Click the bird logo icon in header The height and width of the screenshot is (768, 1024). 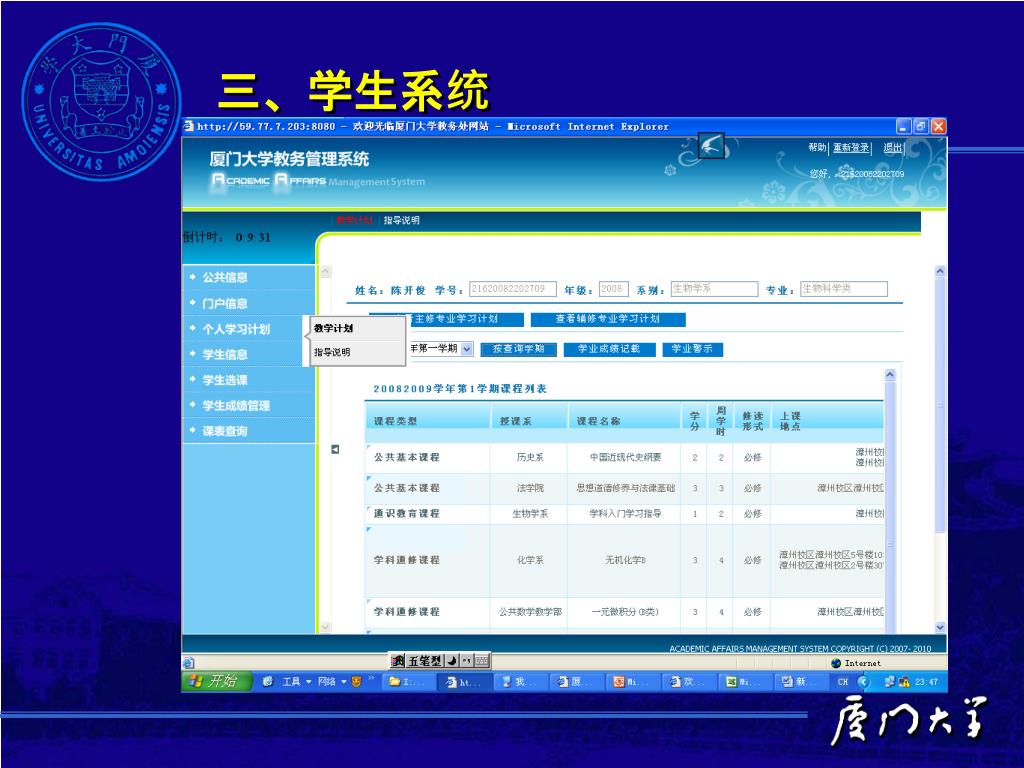[711, 145]
